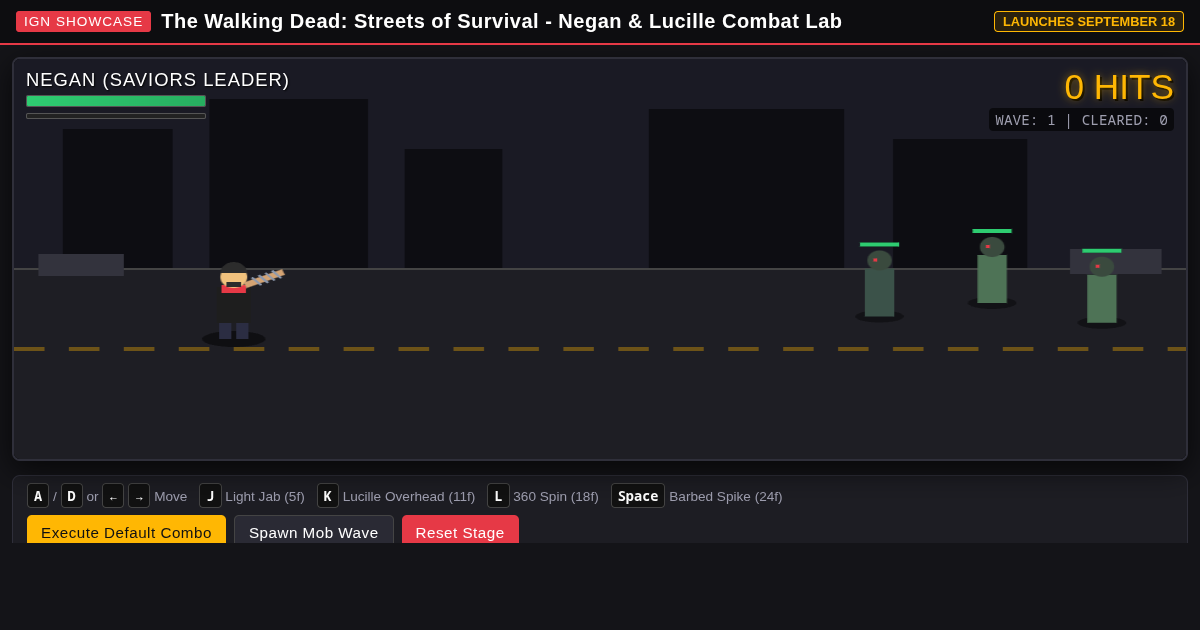This screenshot has height=630, width=1200.
Task: Click the 0 HITS combo counter
Action: click(x=1119, y=87)
